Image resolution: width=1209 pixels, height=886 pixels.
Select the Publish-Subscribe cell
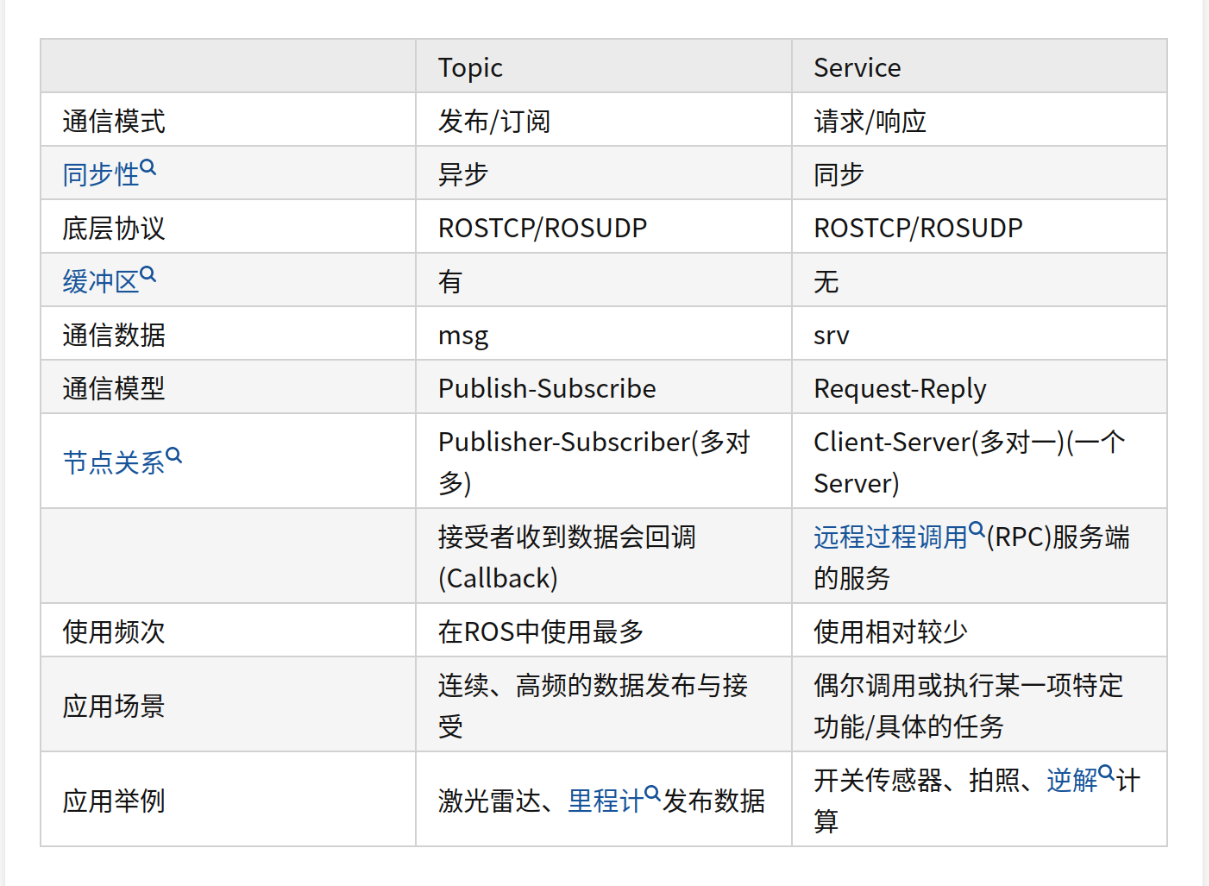547,389
